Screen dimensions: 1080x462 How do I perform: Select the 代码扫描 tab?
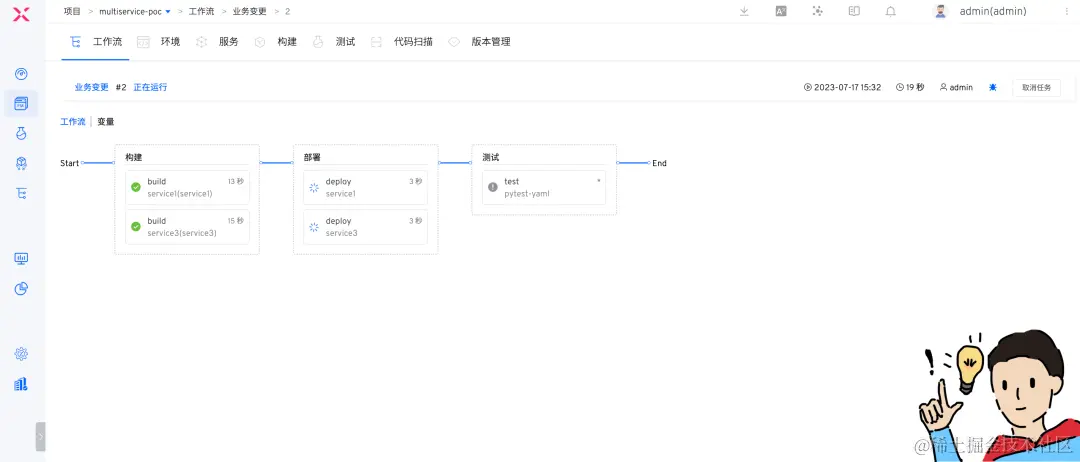pyautogui.click(x=402, y=42)
